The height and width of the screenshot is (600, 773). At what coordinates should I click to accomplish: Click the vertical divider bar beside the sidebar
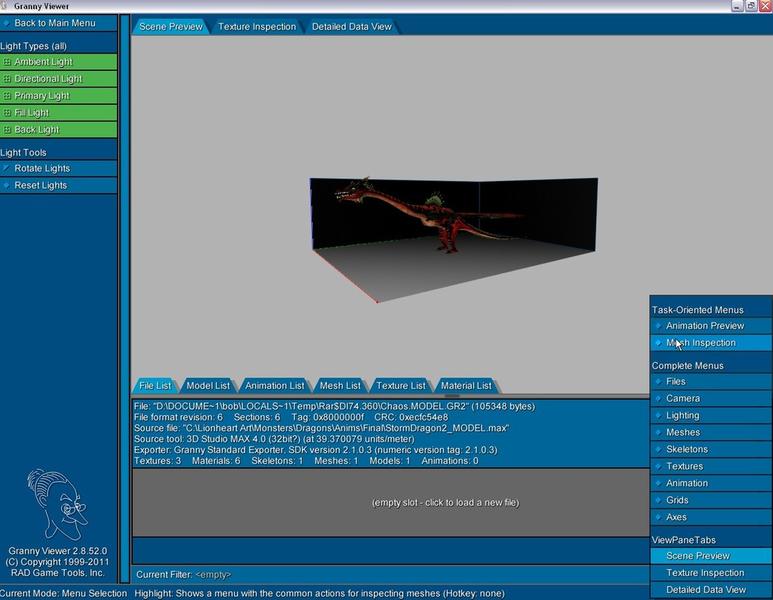coord(125,299)
